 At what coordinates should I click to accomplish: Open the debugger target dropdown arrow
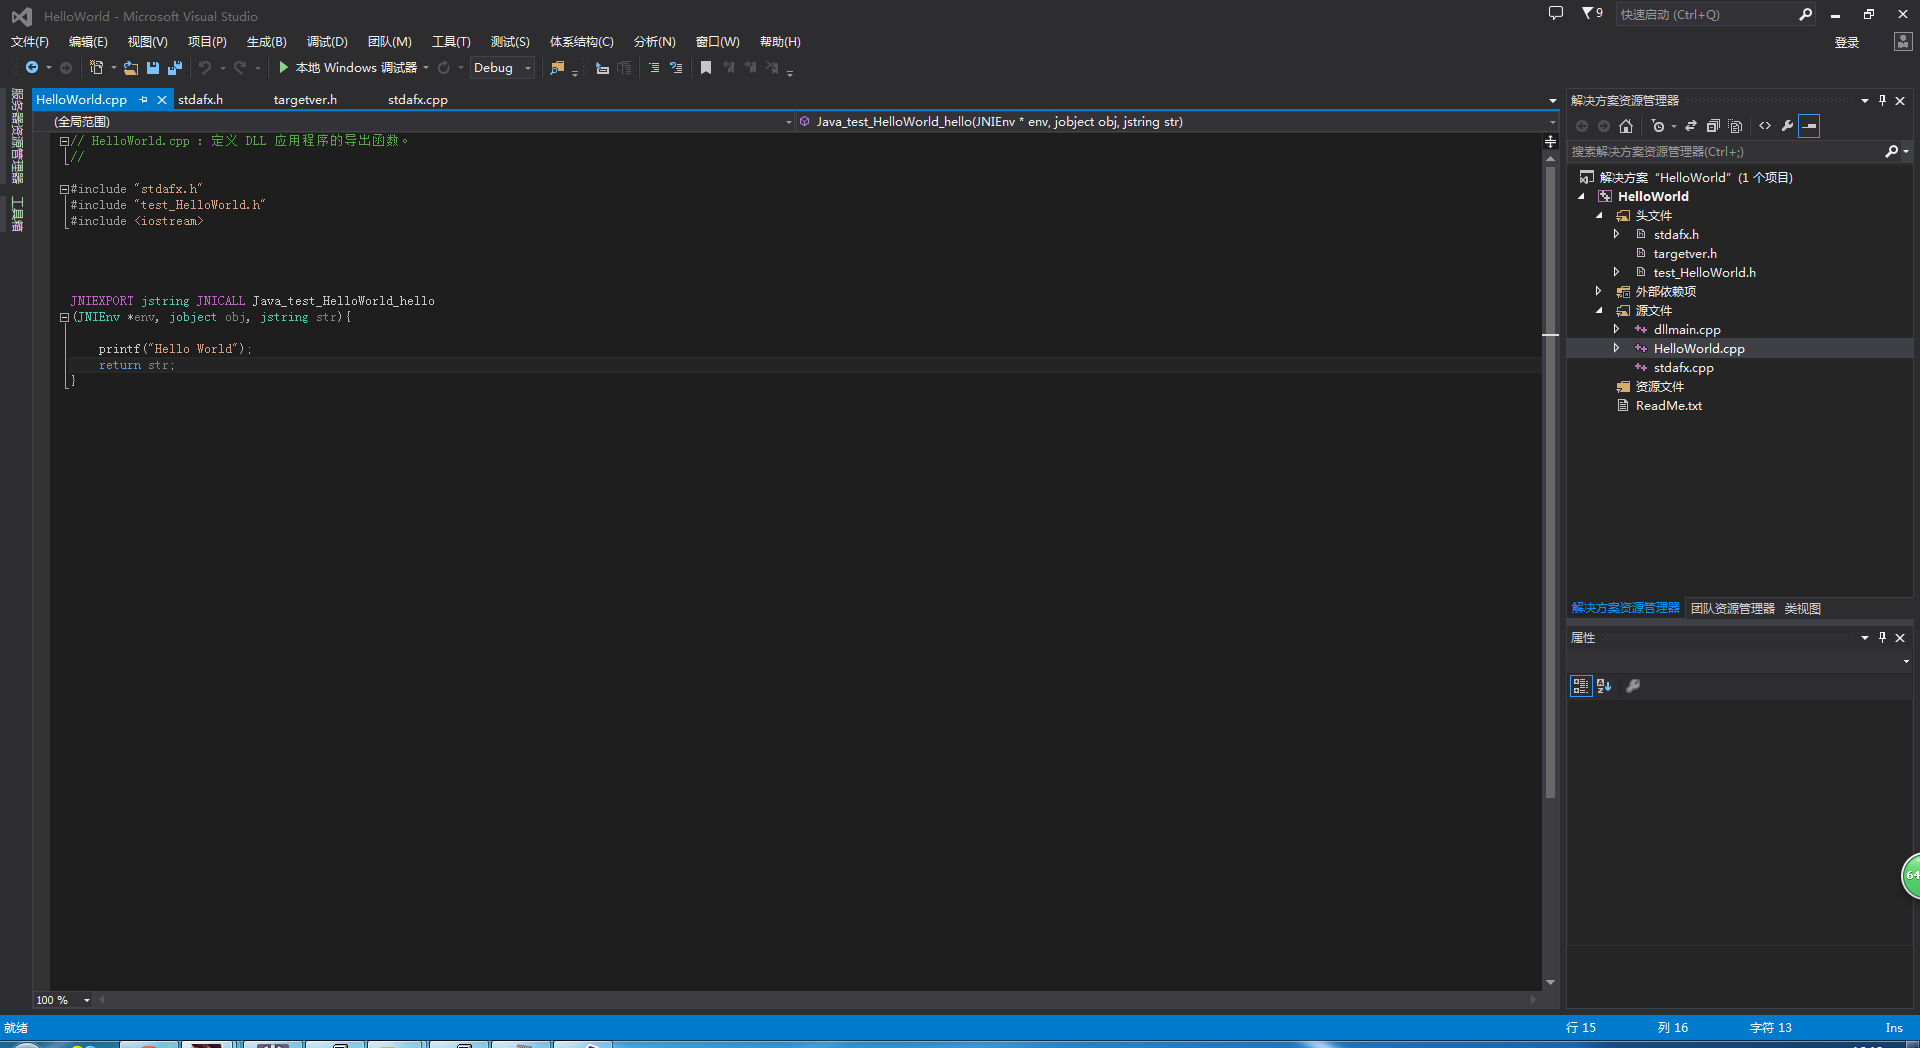click(x=426, y=68)
